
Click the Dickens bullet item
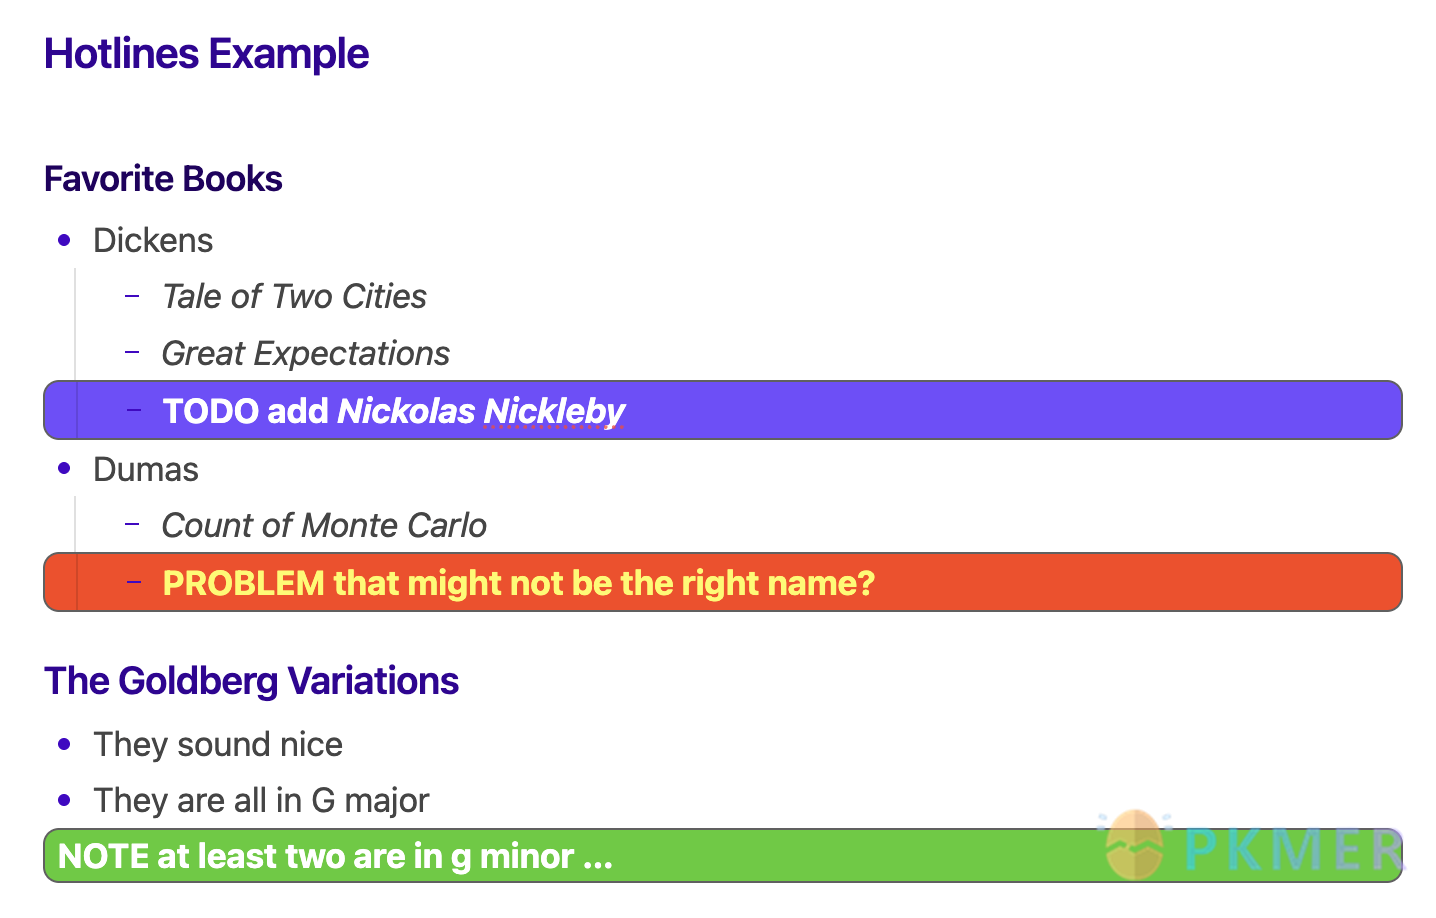153,241
